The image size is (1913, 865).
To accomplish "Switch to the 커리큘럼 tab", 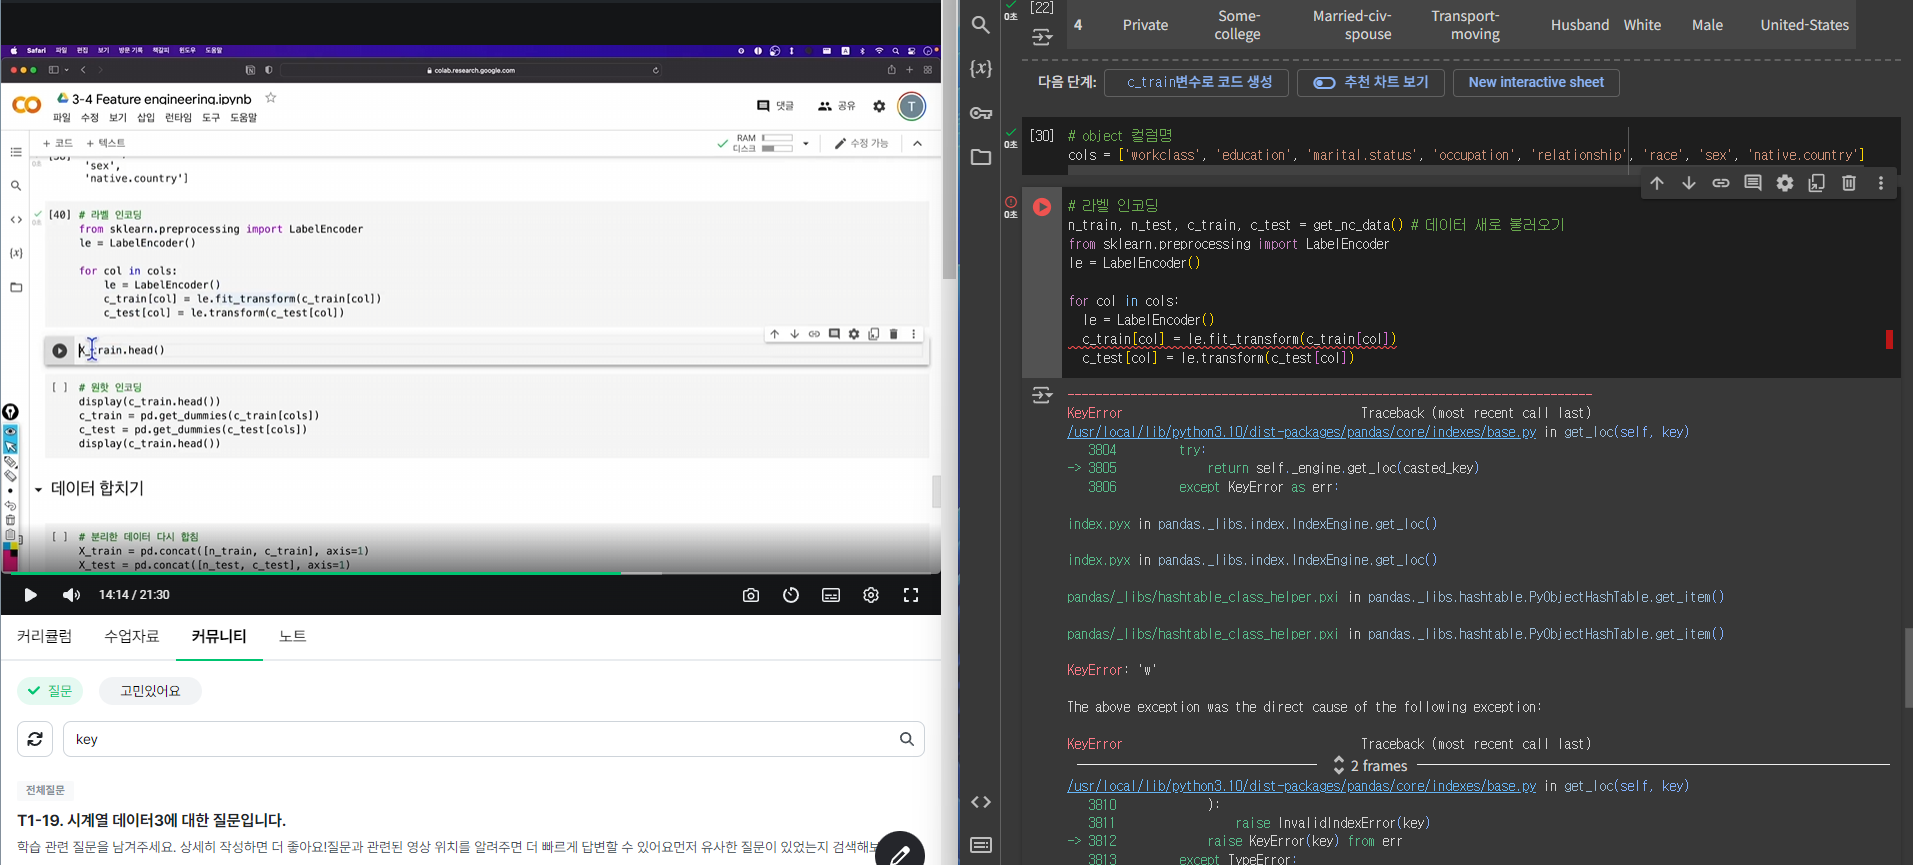I will pyautogui.click(x=45, y=636).
